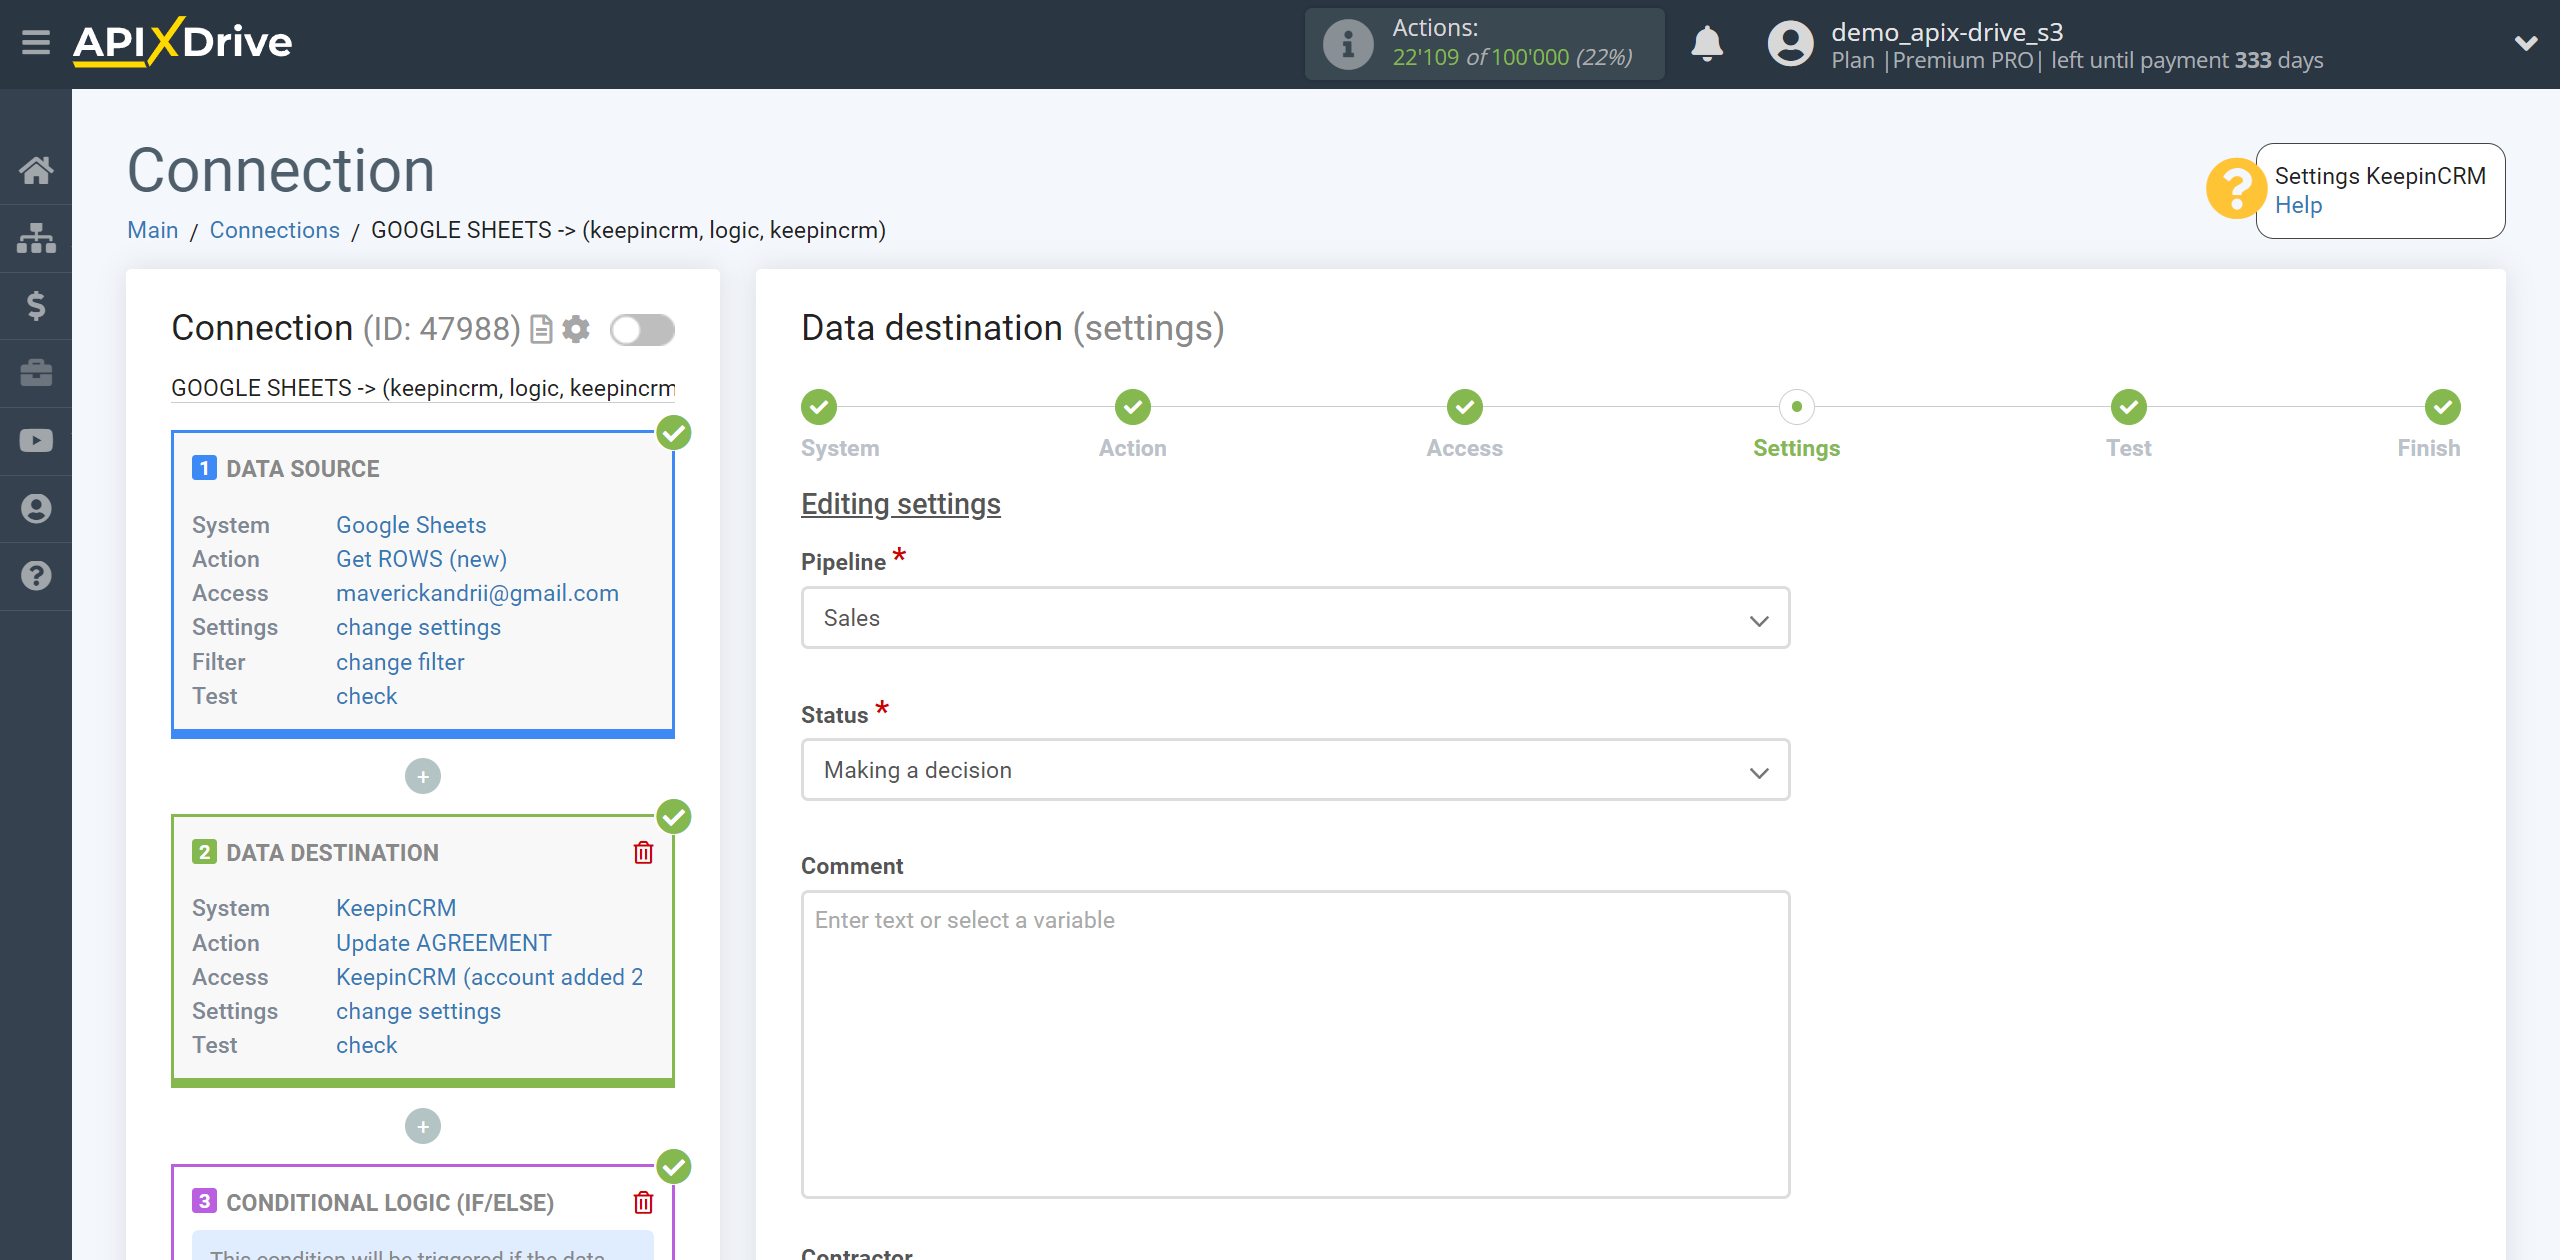The width and height of the screenshot is (2560, 1260).
Task: Click change settings in Data Destination
Action: point(418,1011)
